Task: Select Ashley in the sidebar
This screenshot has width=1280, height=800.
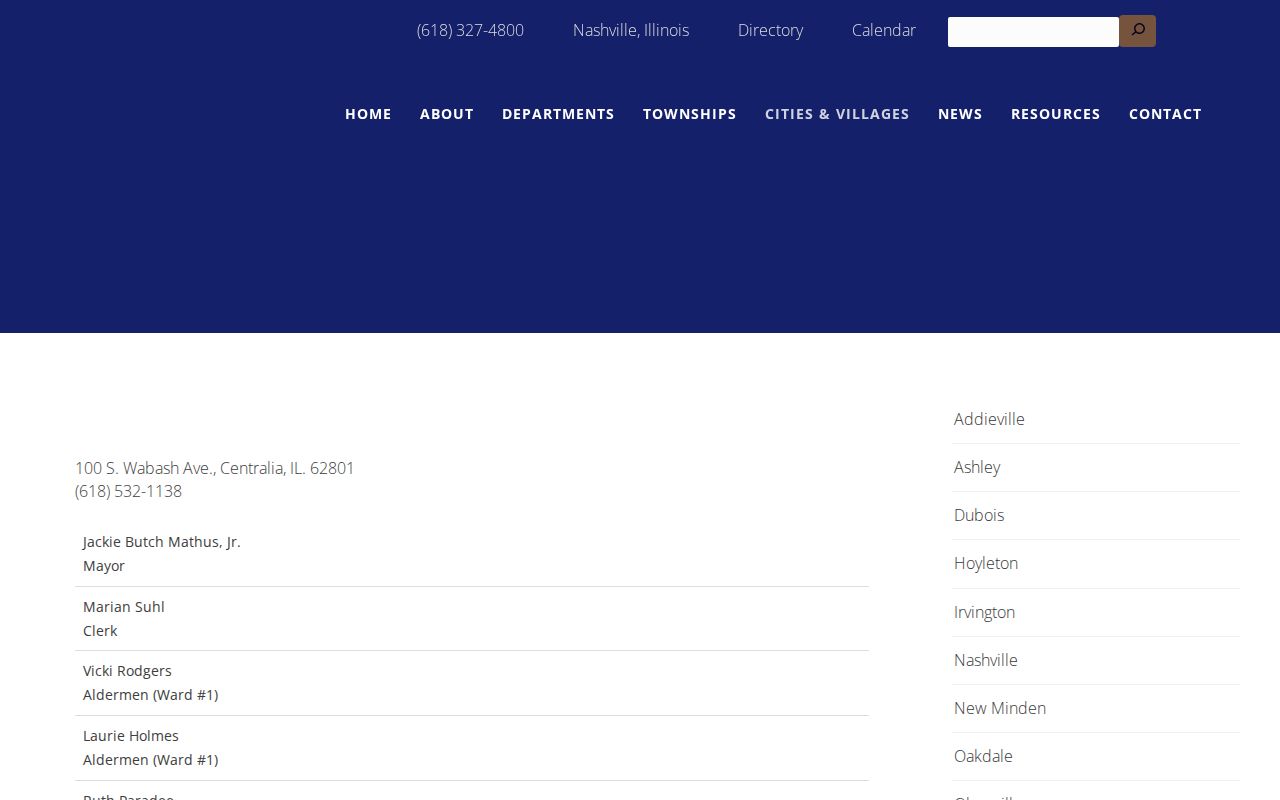Action: coord(977,467)
